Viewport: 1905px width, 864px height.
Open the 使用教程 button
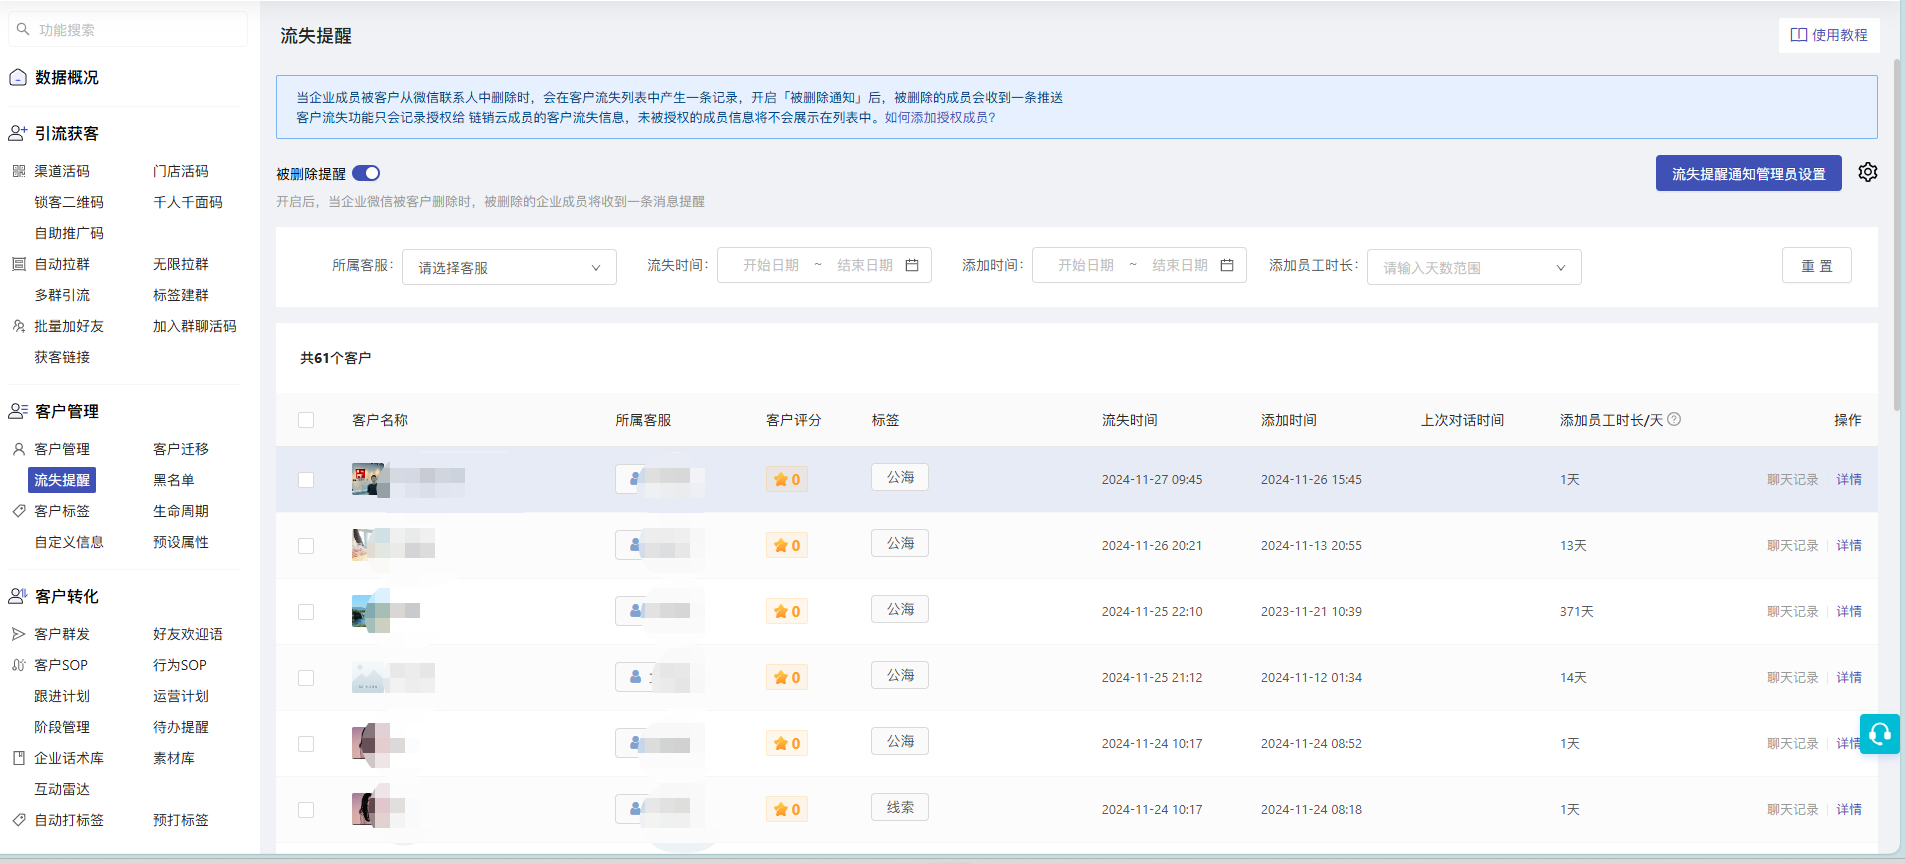[1829, 35]
